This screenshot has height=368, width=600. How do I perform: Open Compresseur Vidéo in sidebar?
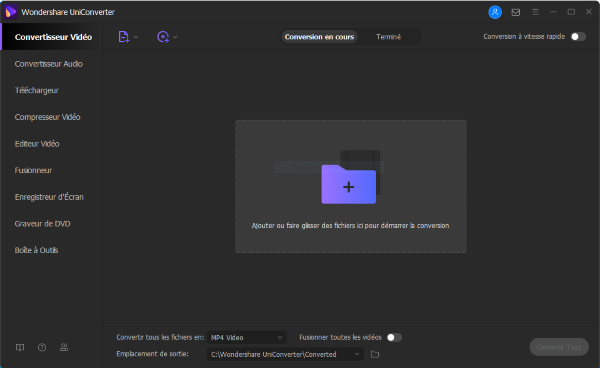pos(47,117)
